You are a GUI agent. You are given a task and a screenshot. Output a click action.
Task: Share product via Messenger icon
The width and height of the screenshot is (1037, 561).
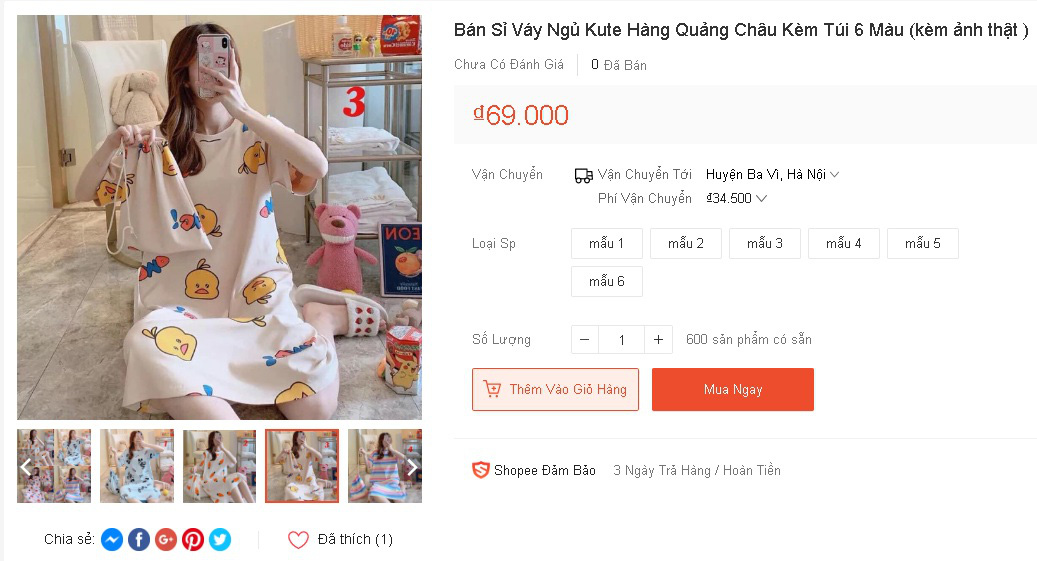pos(112,540)
